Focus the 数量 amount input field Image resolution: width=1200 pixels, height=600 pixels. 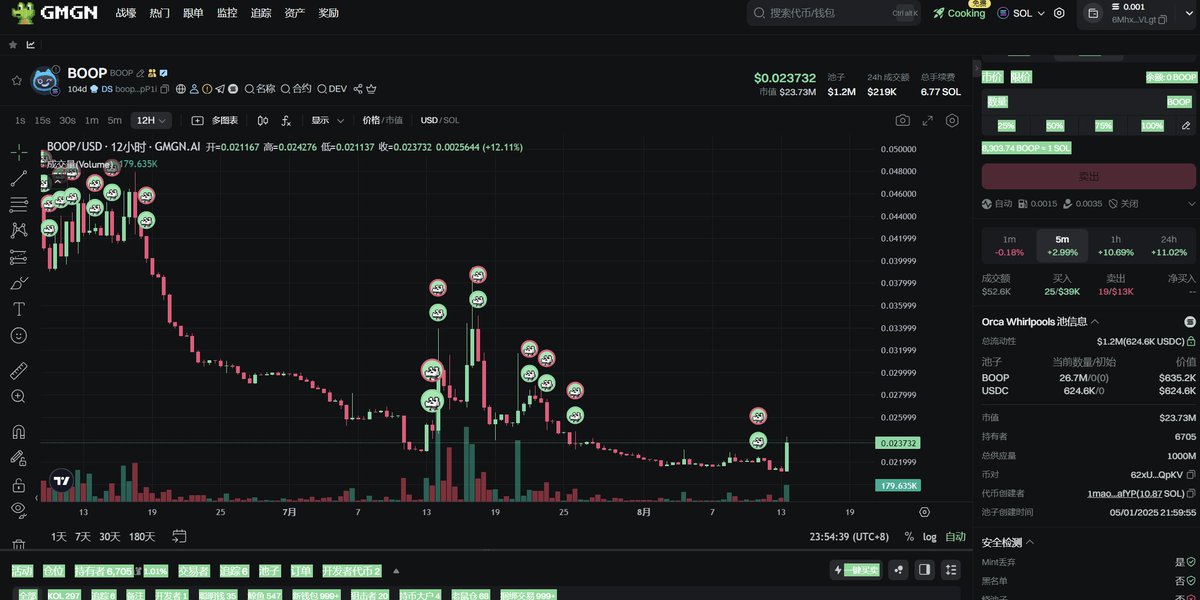[1089, 101]
